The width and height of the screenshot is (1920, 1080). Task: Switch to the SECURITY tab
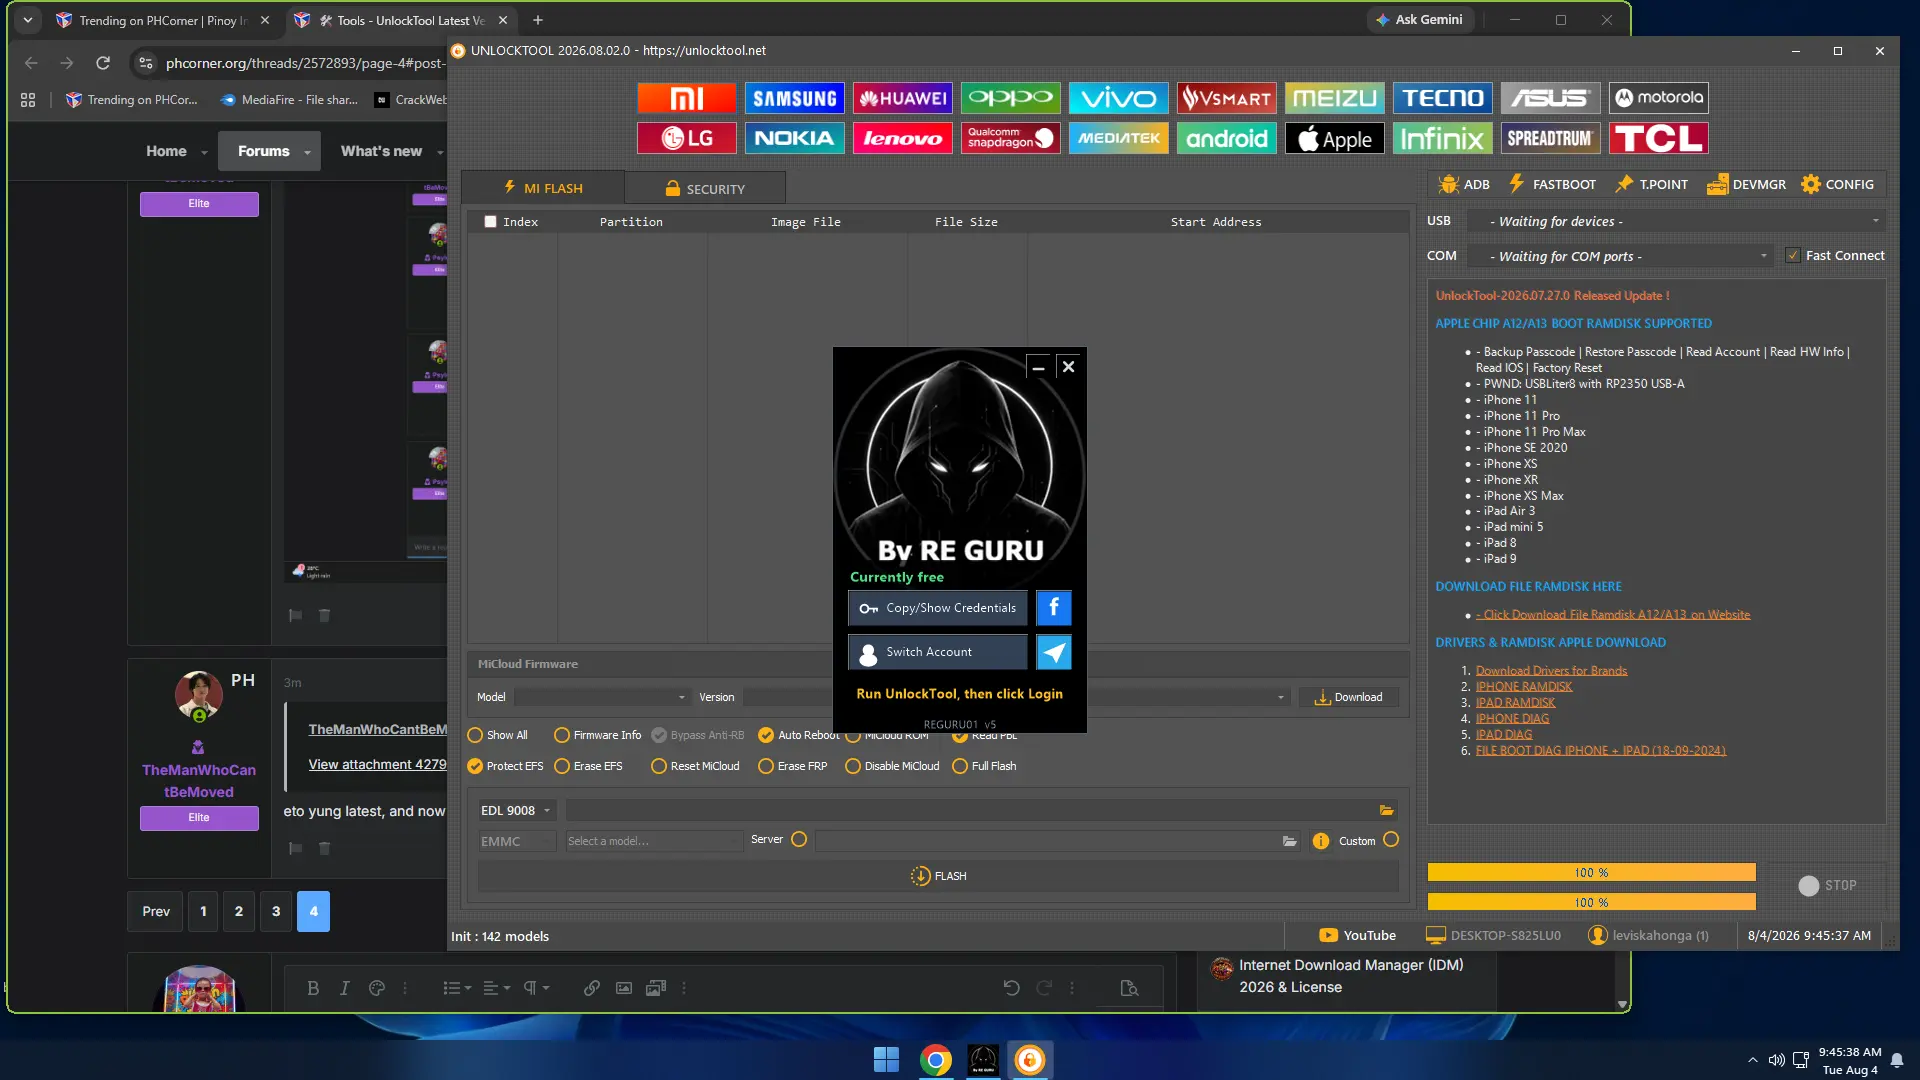[x=705, y=188]
